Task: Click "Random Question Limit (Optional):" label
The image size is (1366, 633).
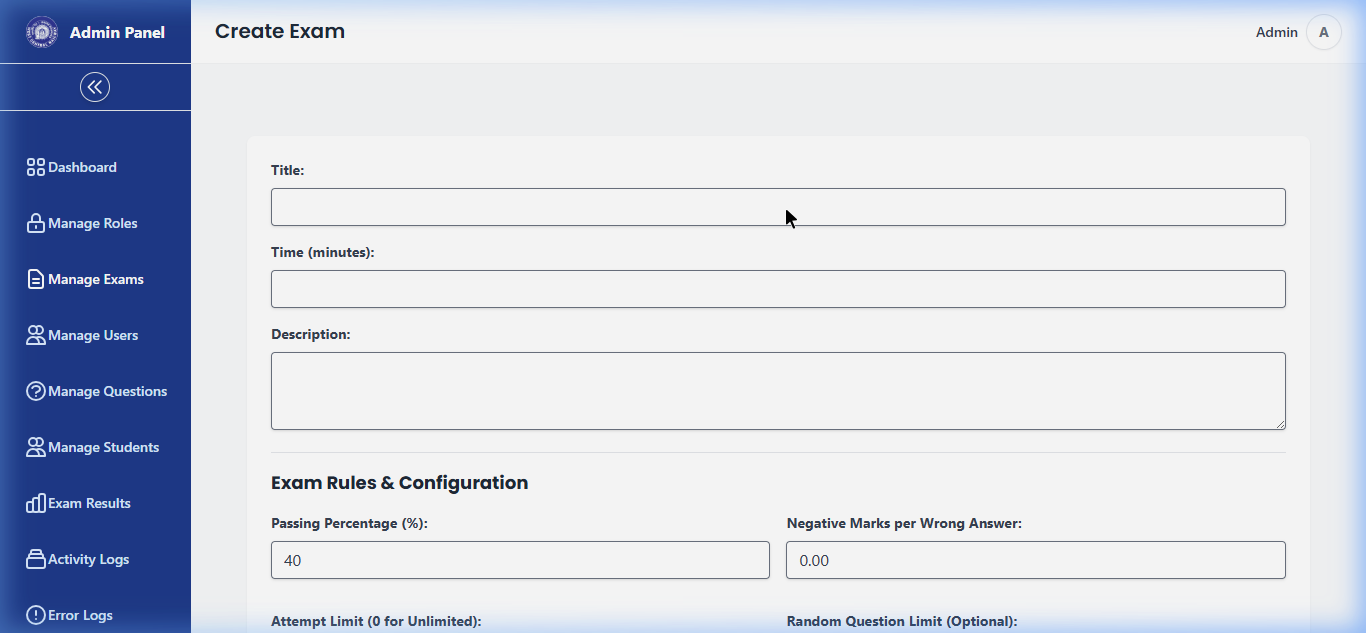Action: click(x=902, y=621)
